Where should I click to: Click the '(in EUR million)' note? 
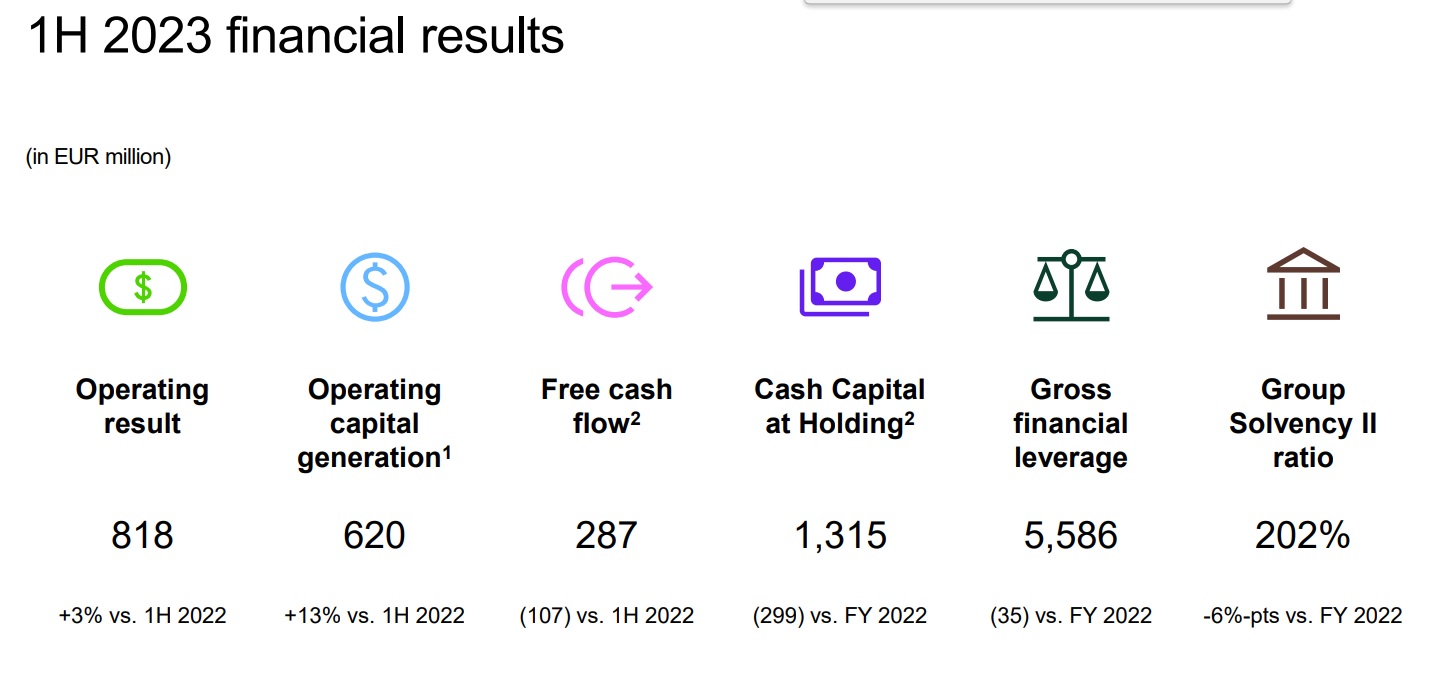pos(99,157)
